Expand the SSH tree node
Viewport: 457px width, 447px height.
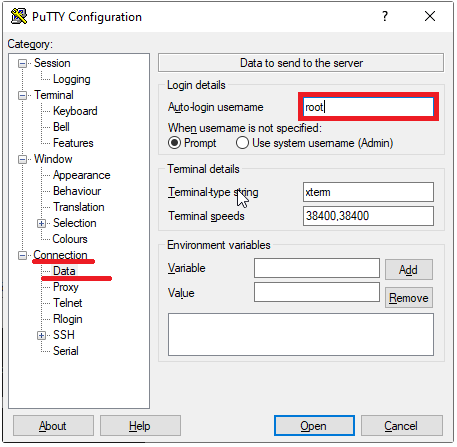click(41, 335)
